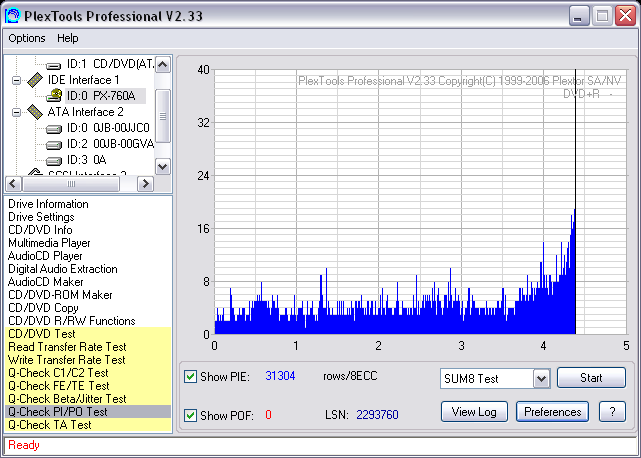This screenshot has height=458, width=641.
Task: Start the PI/PO test
Action: click(591, 377)
